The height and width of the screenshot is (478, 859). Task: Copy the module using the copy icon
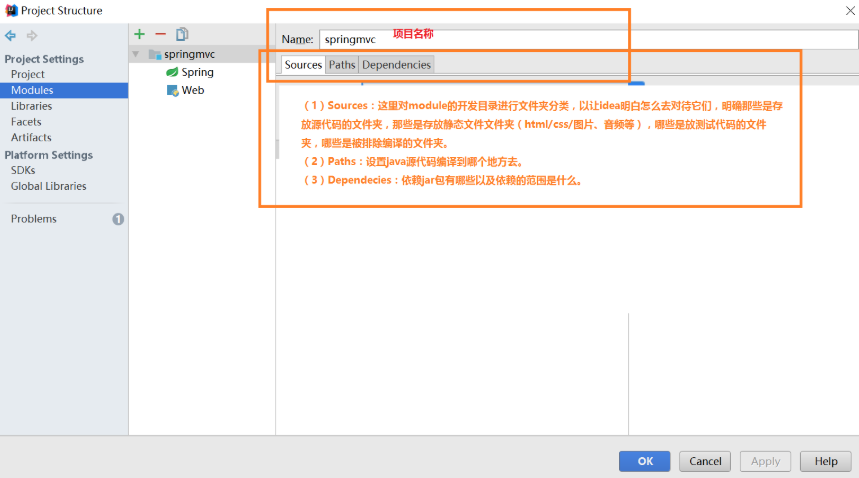(182, 34)
